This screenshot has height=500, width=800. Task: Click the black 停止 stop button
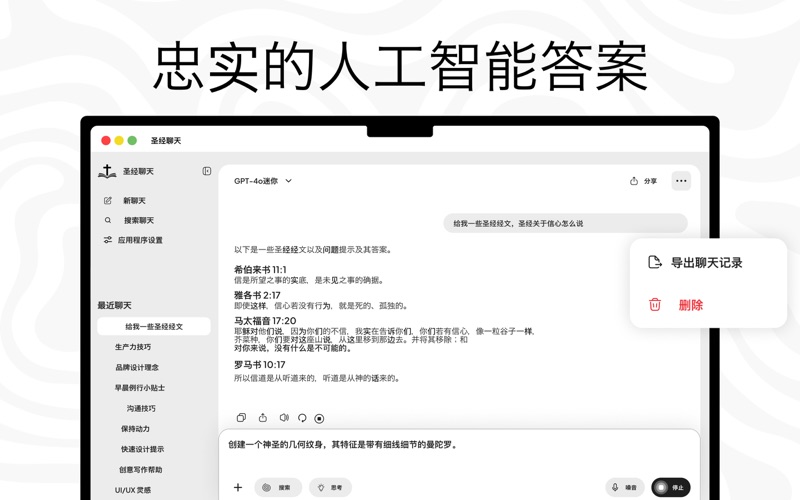click(x=670, y=487)
